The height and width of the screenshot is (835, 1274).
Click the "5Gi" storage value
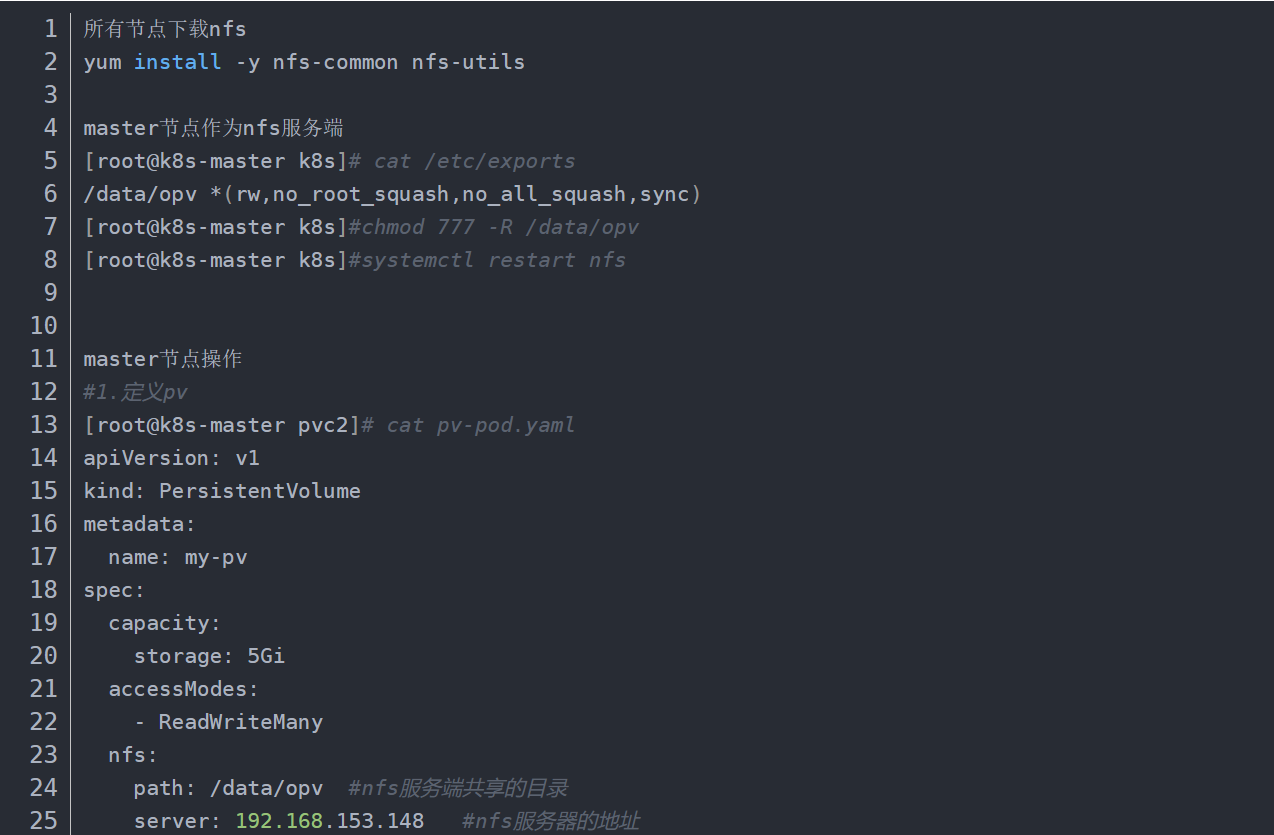coord(266,656)
